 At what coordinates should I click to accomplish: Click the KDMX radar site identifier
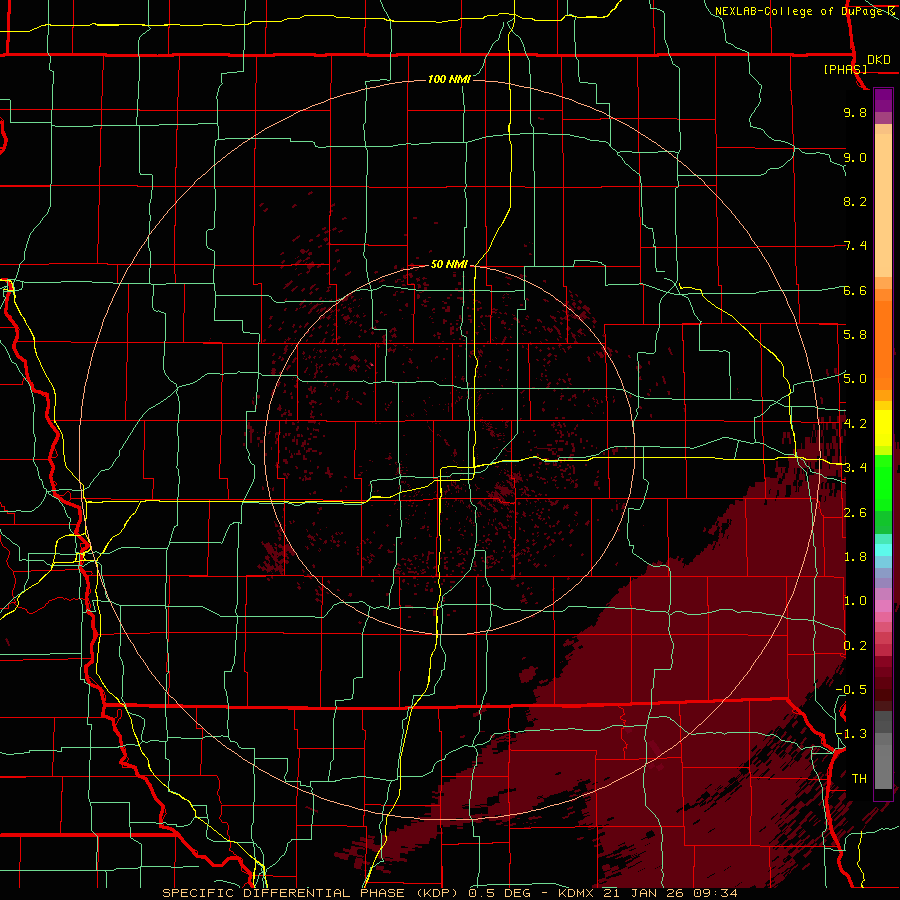[577, 893]
